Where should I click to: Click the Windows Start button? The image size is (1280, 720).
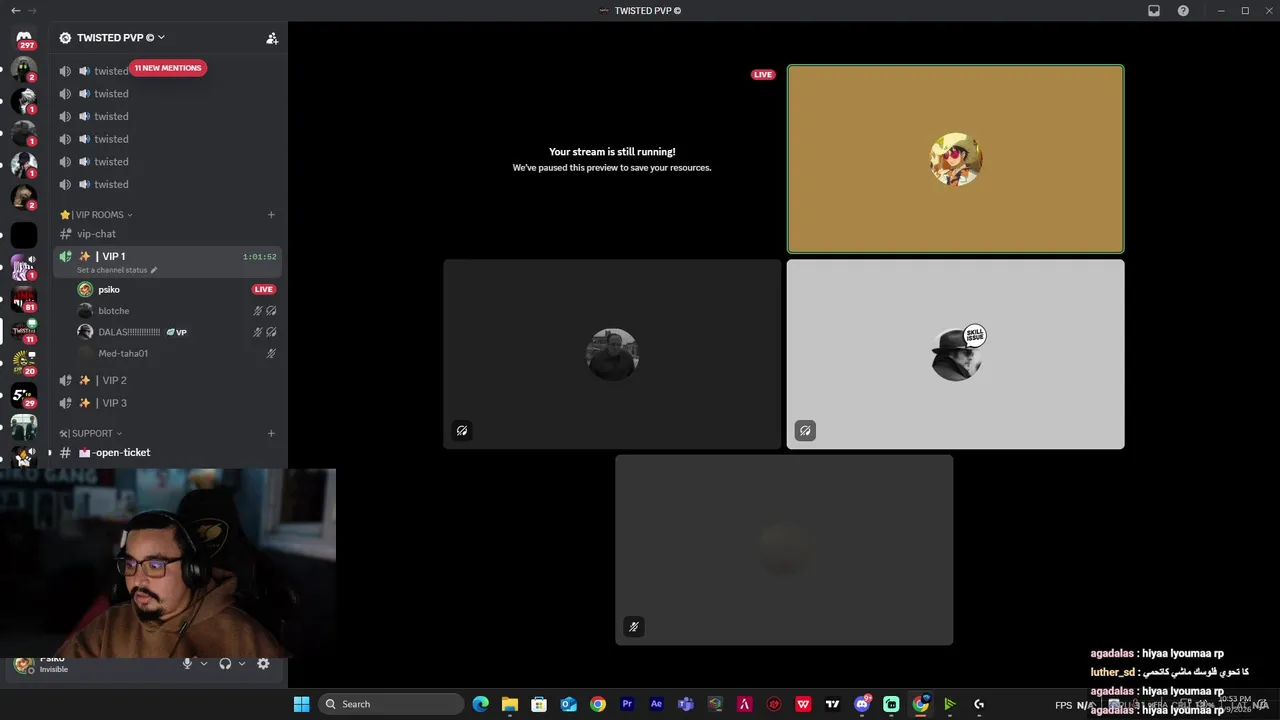[x=301, y=704]
